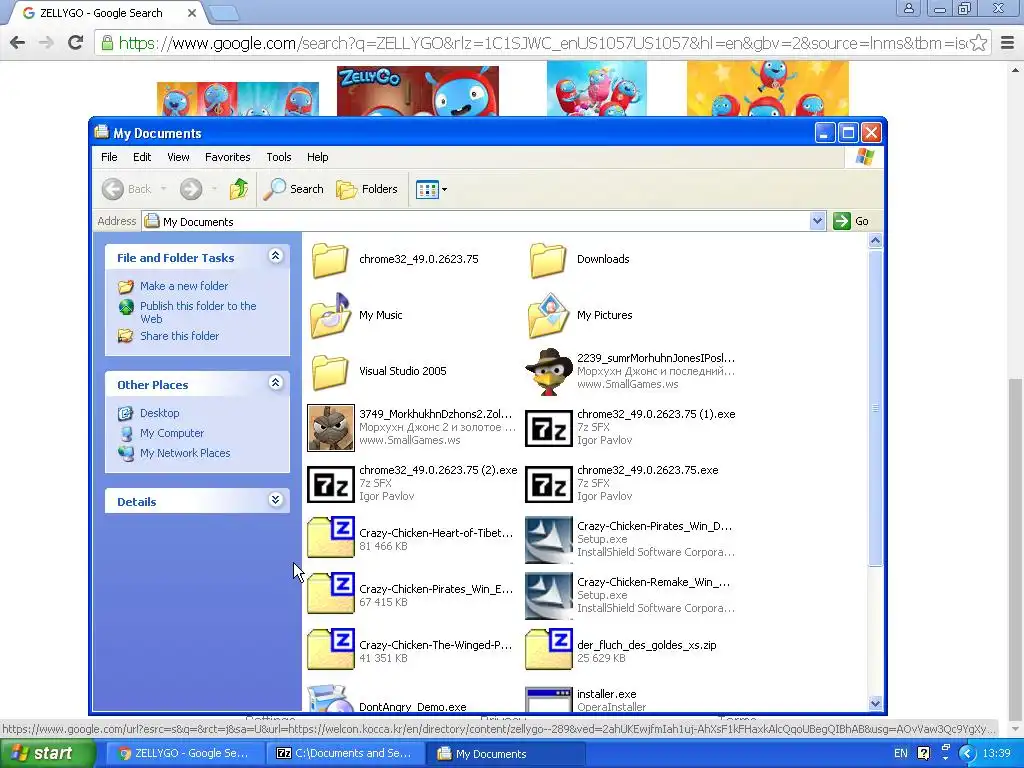The width and height of the screenshot is (1024, 768).
Task: Click Make a new folder link
Action: pyautogui.click(x=184, y=286)
